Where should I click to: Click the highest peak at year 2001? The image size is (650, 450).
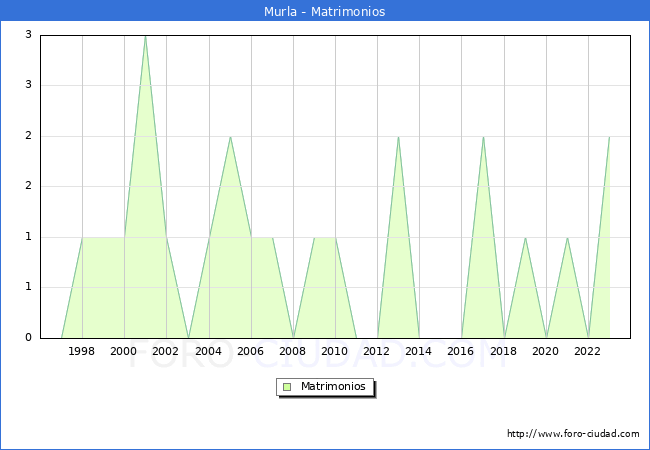[x=145, y=36]
